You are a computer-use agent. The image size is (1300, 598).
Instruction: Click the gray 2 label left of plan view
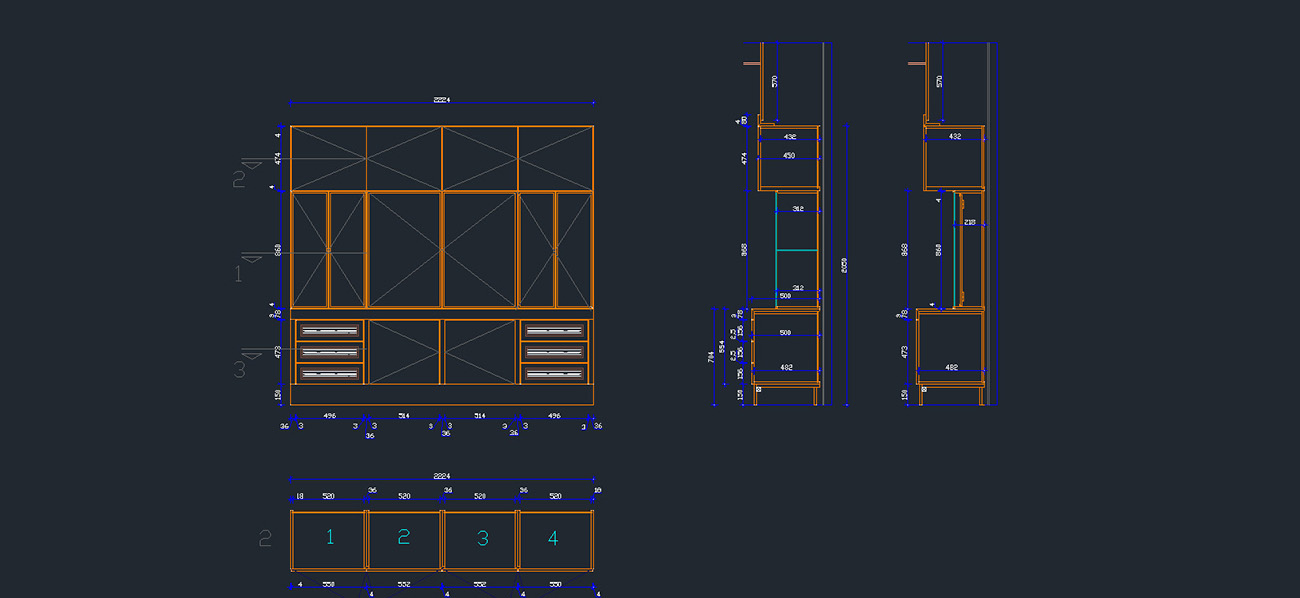point(265,538)
